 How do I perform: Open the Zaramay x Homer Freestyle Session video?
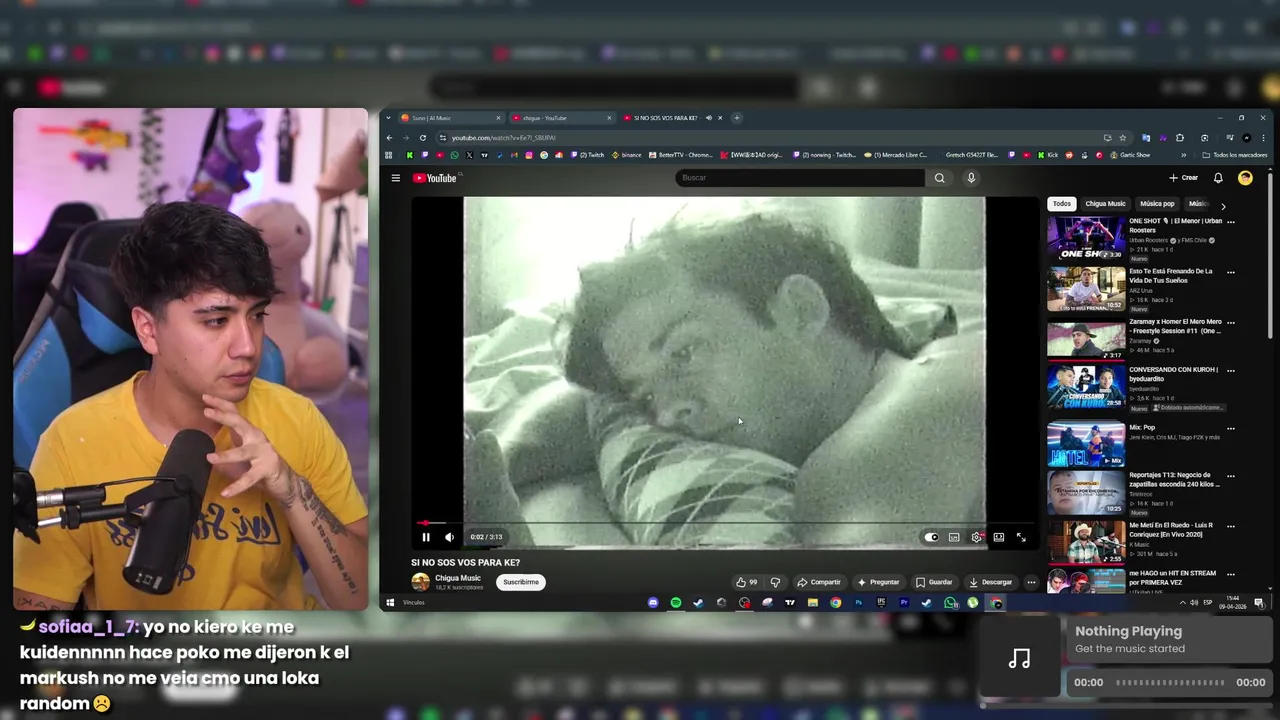[x=1085, y=340]
